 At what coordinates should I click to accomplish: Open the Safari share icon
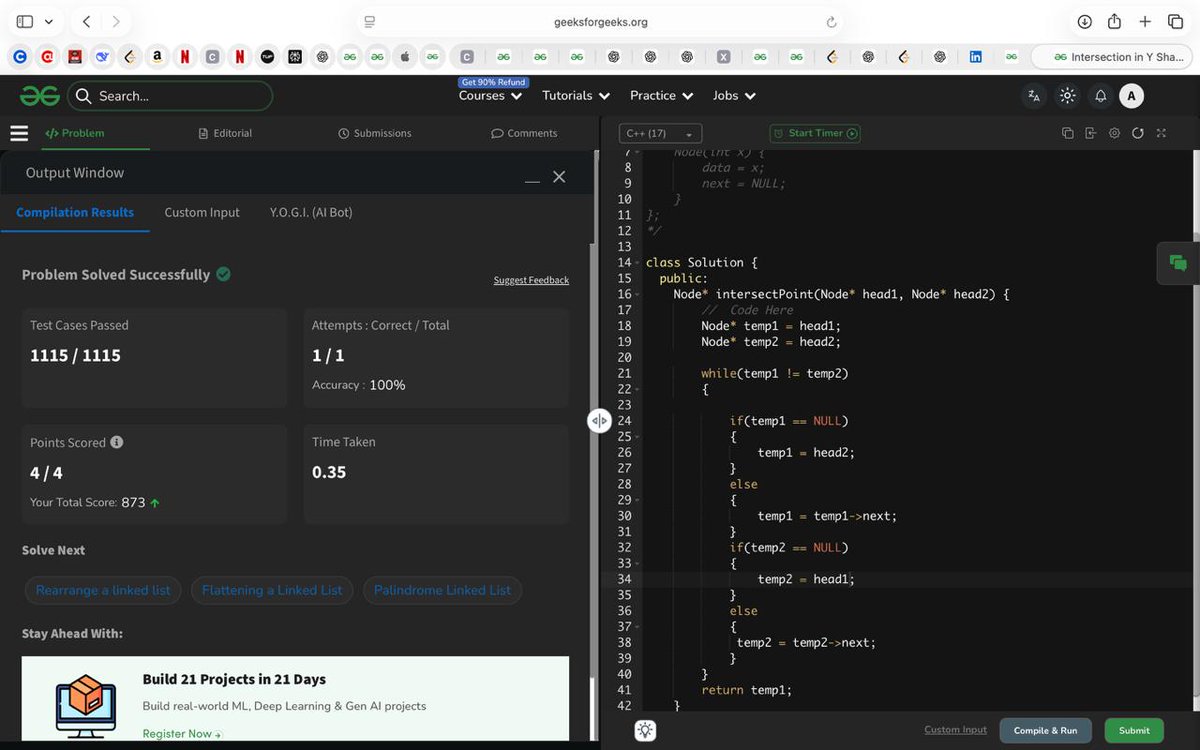click(x=1114, y=22)
